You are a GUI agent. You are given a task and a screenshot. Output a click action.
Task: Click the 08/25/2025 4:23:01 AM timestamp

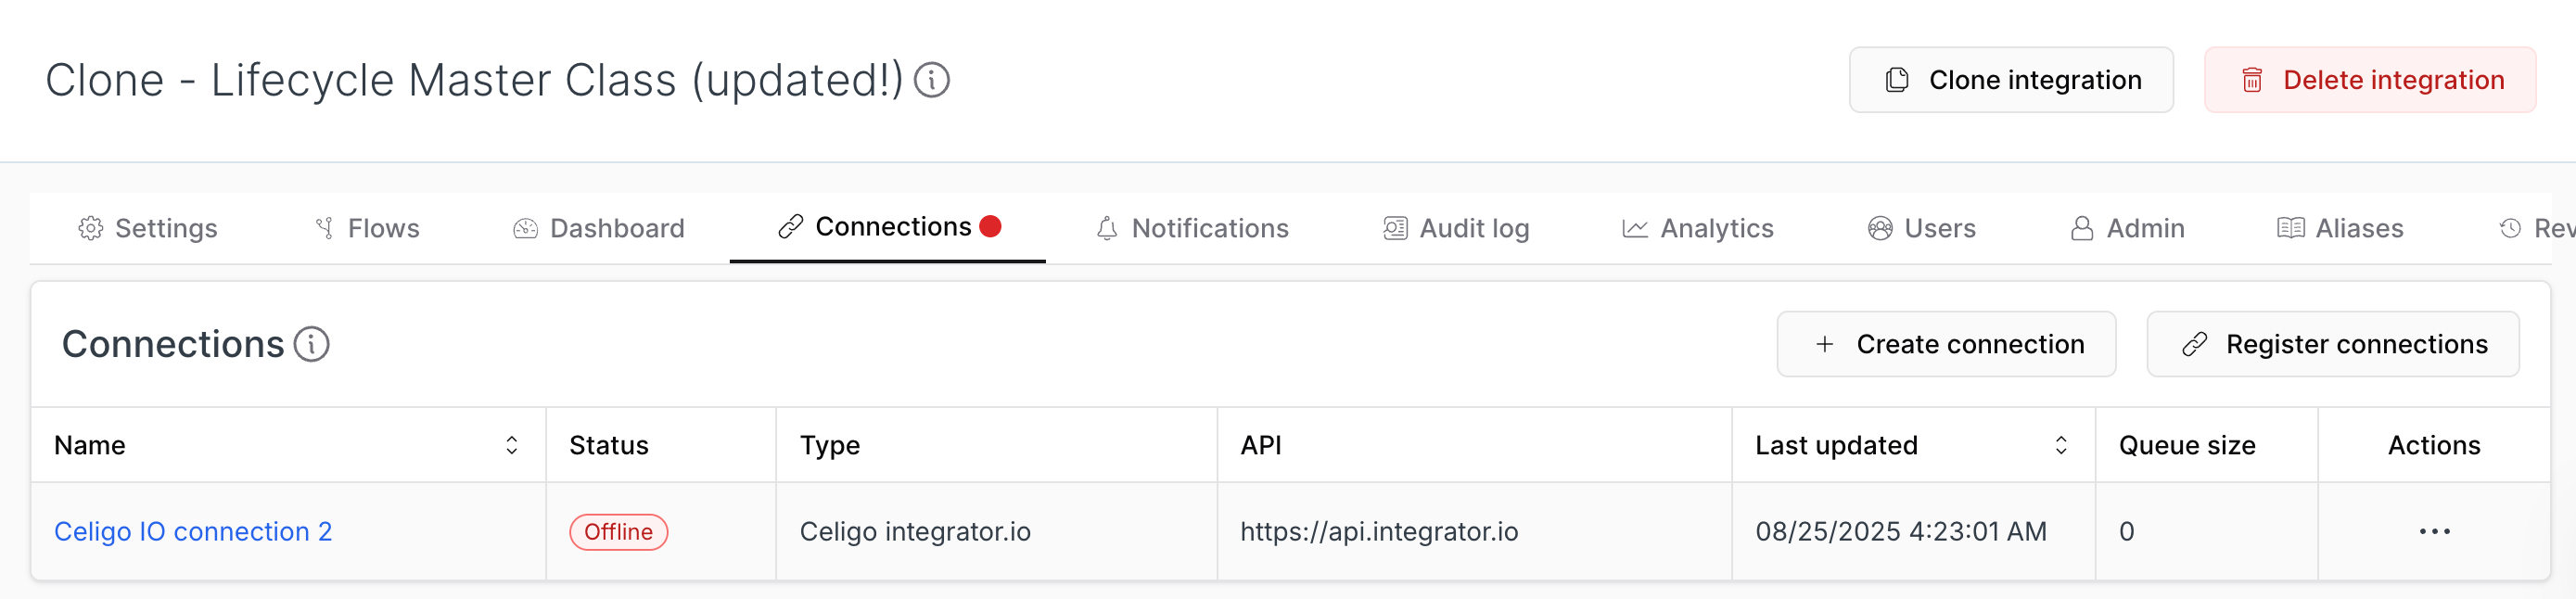click(x=1901, y=531)
